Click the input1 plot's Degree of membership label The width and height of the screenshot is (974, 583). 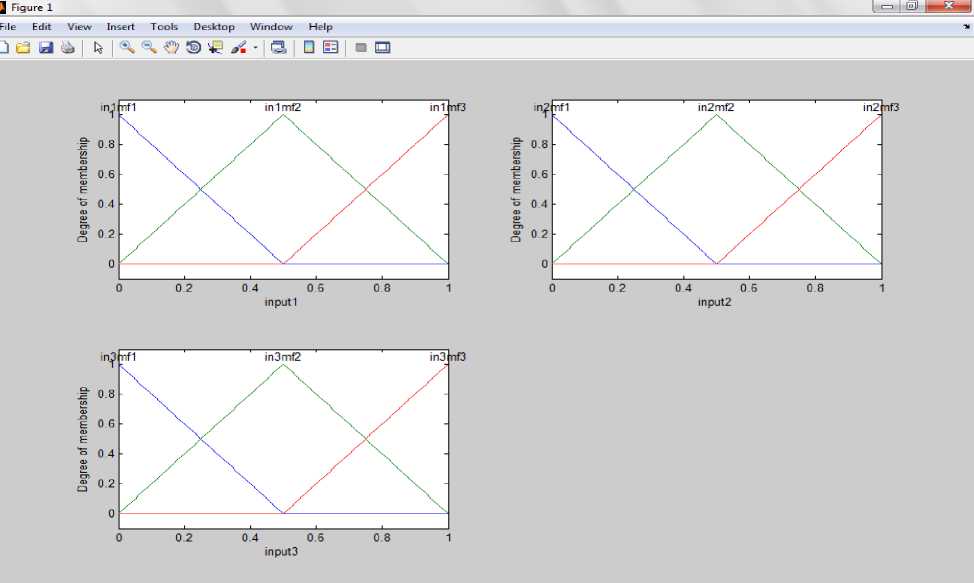[x=83, y=189]
